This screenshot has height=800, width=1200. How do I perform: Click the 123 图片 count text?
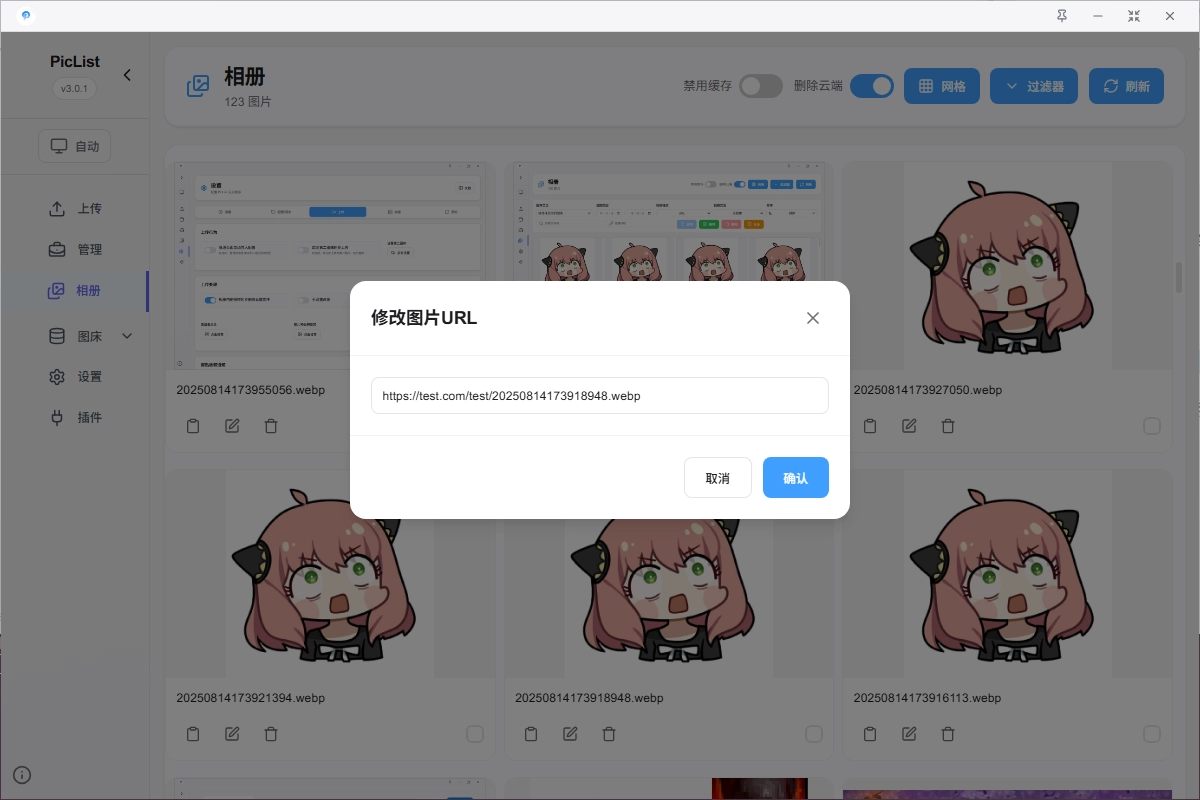point(248,102)
